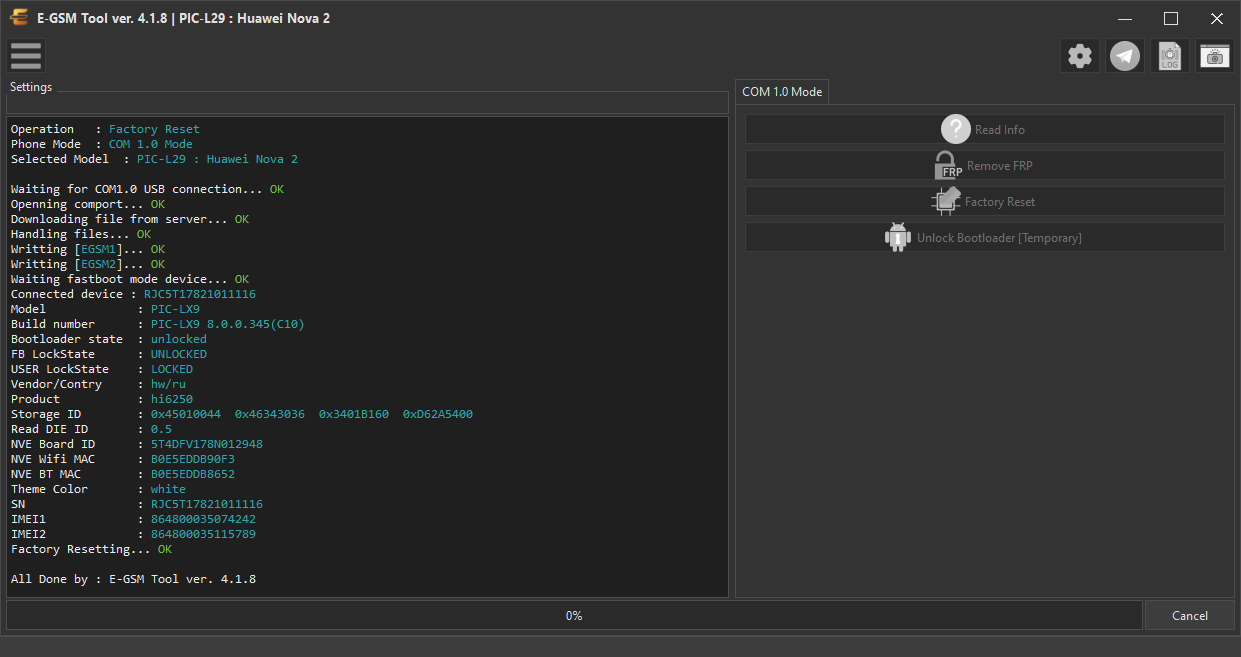Click the Phone Mode COM 1.0 Mode text
Image resolution: width=1241 pixels, height=657 pixels.
click(151, 144)
